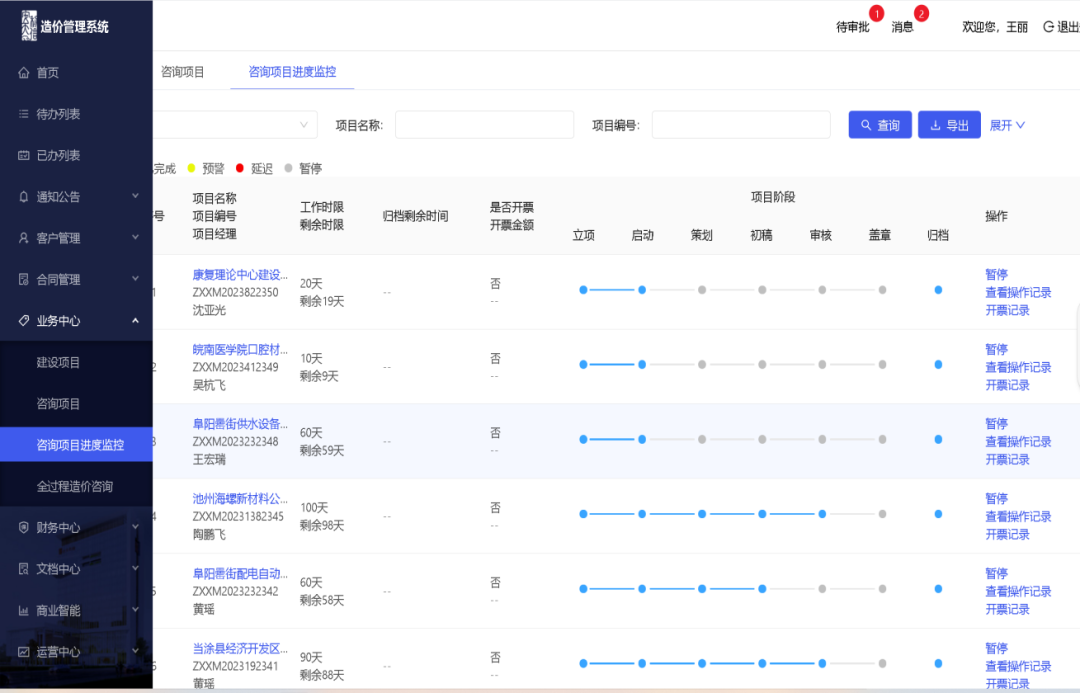This screenshot has height=693, width=1080.
Task: Switch to the 咨询项目 tab
Action: [183, 72]
